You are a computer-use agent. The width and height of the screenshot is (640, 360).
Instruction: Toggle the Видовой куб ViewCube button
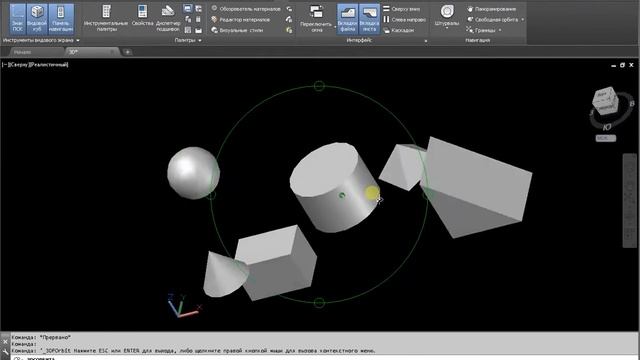point(37,18)
